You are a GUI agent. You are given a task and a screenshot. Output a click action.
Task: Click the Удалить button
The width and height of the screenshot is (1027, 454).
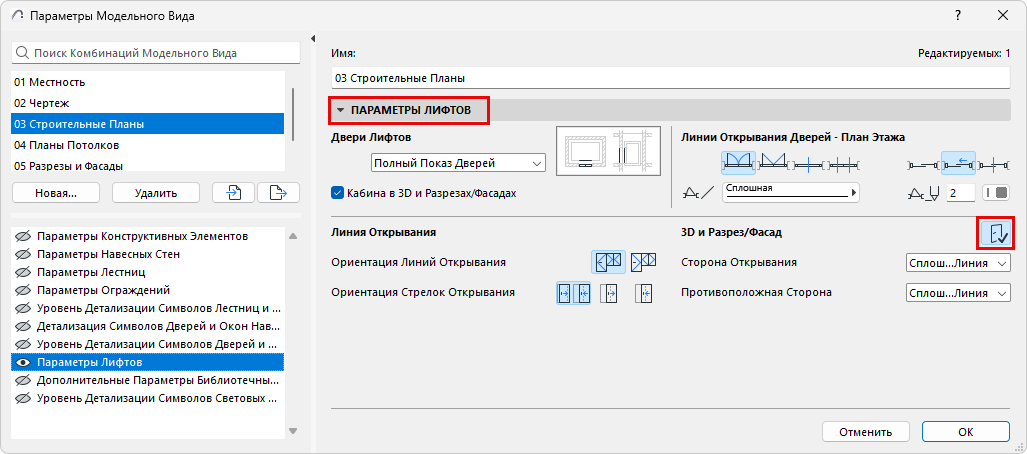(156, 193)
